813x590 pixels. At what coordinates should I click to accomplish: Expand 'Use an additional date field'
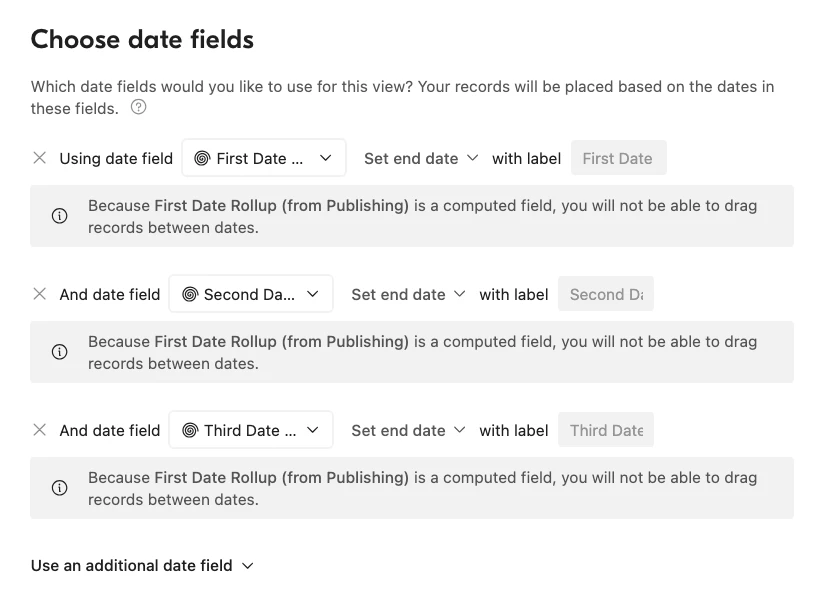142,565
